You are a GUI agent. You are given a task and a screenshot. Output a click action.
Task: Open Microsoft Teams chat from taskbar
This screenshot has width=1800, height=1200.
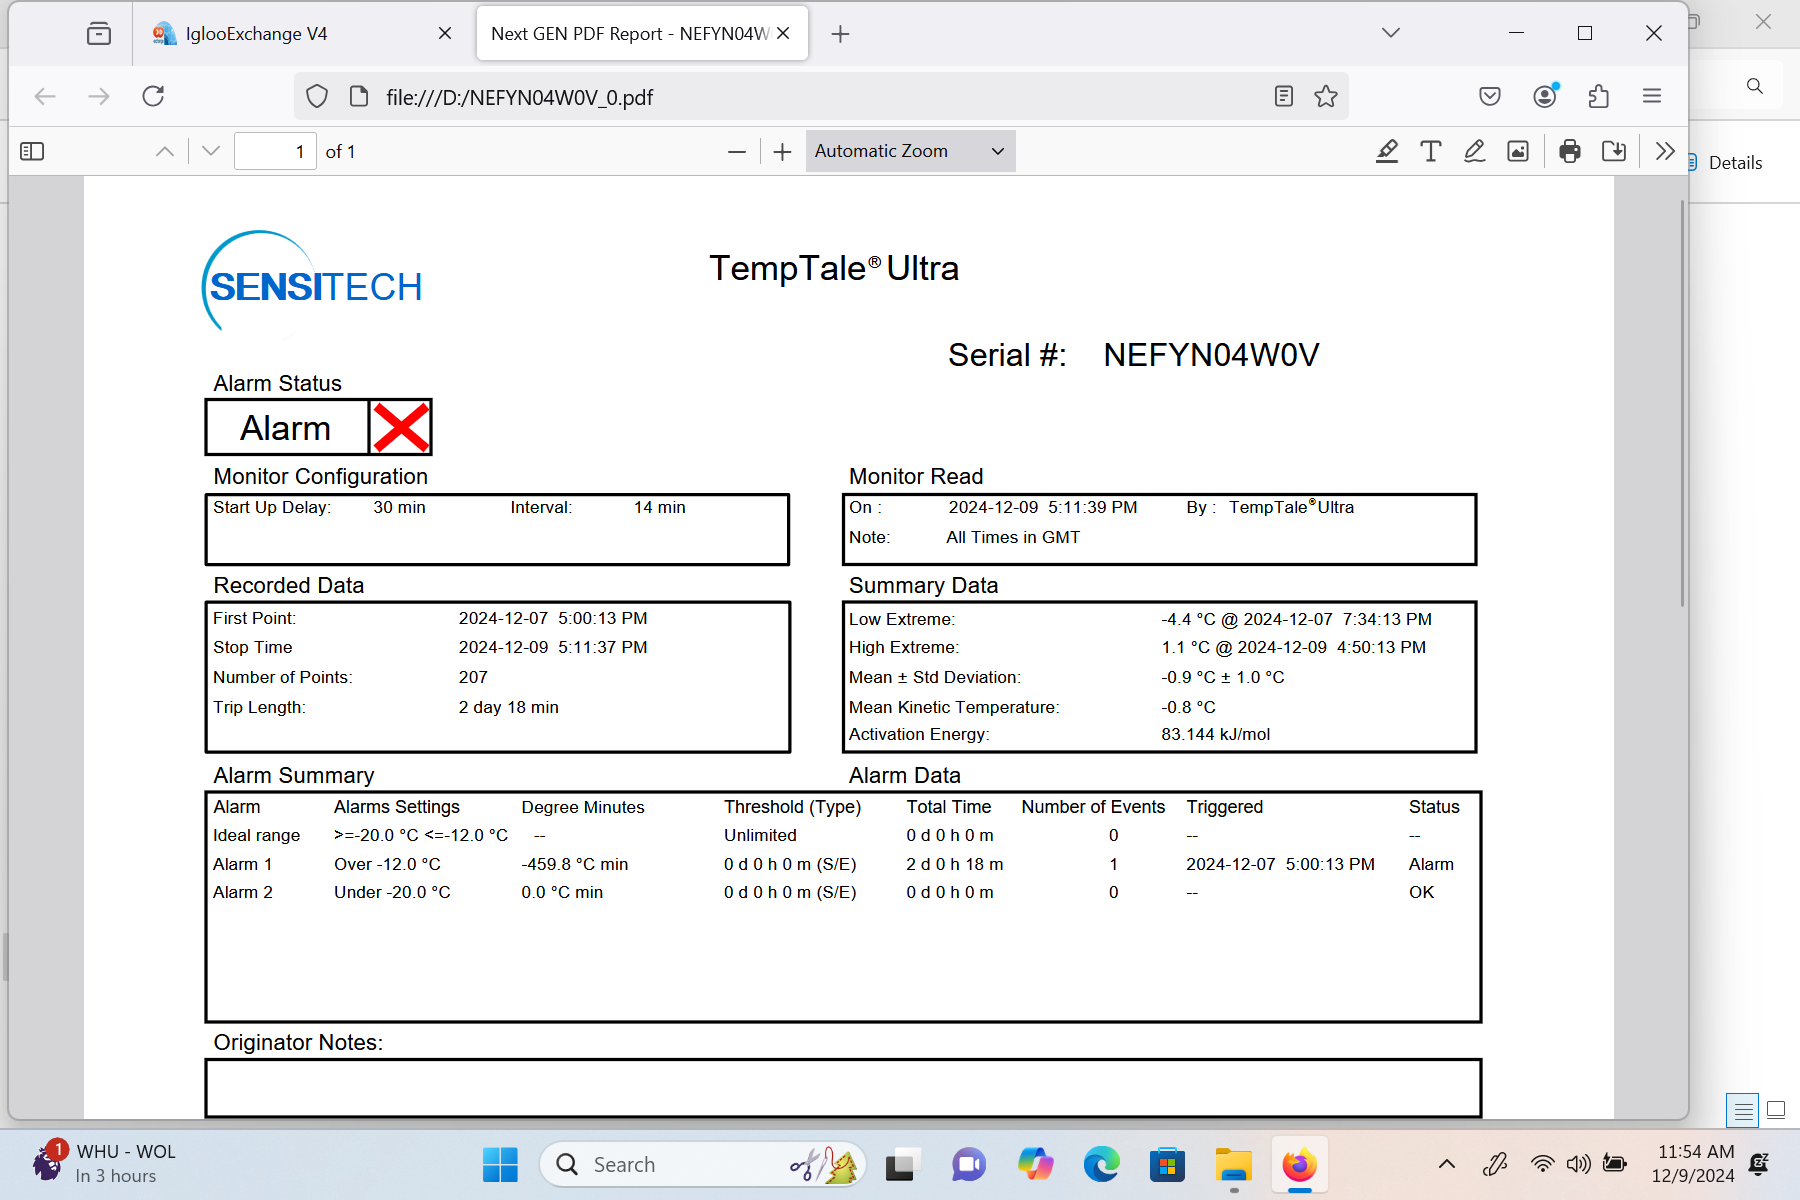(968, 1165)
